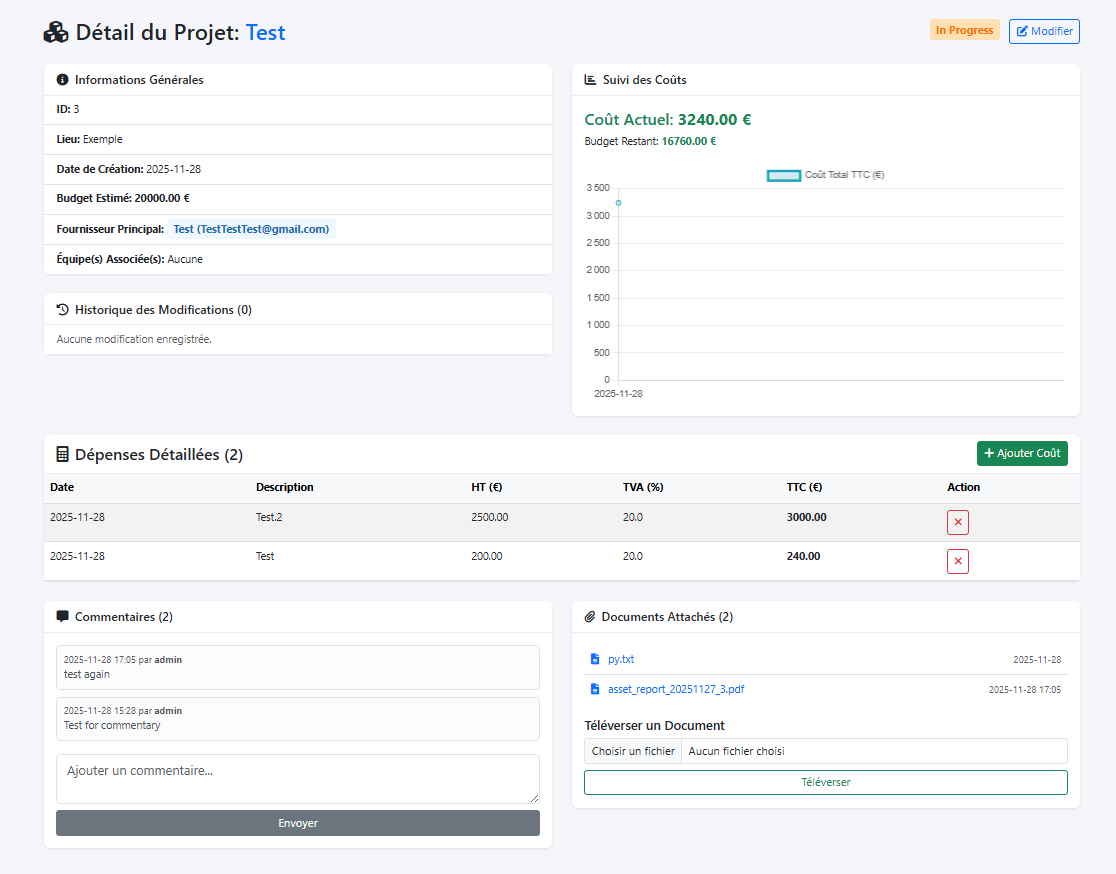Delete the Test.2 expense row

point(958,522)
